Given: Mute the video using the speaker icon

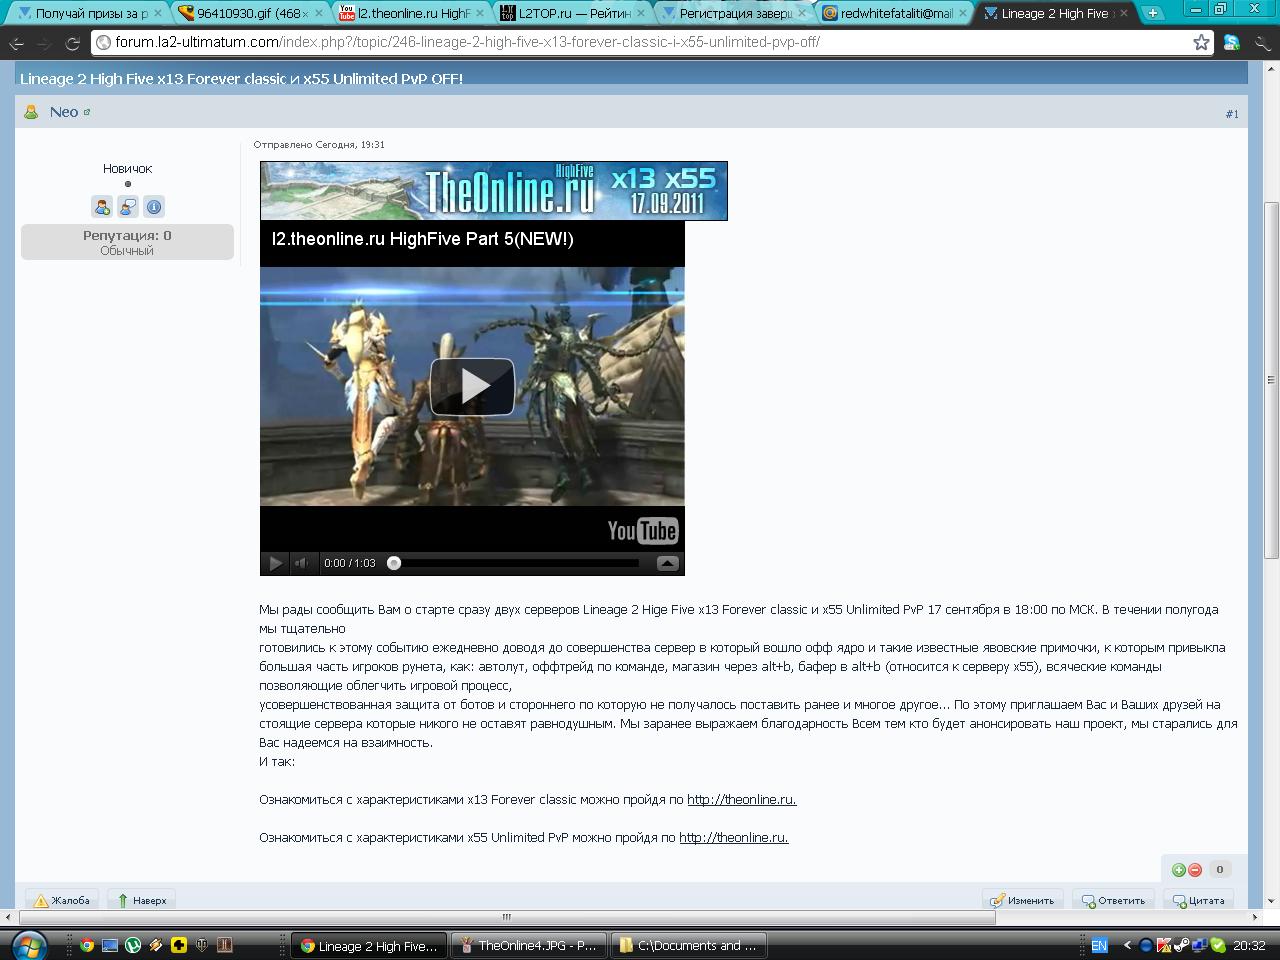Looking at the screenshot, I should point(301,563).
